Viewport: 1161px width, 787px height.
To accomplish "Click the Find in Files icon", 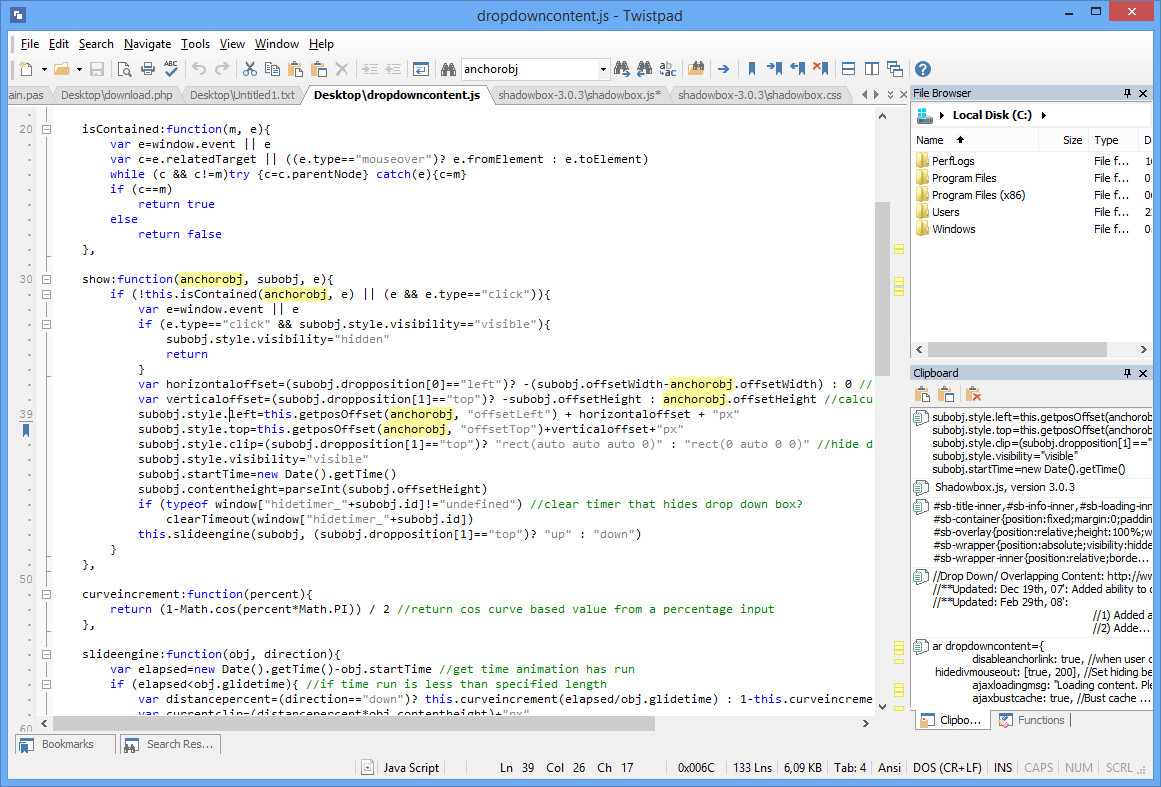I will [x=696, y=69].
